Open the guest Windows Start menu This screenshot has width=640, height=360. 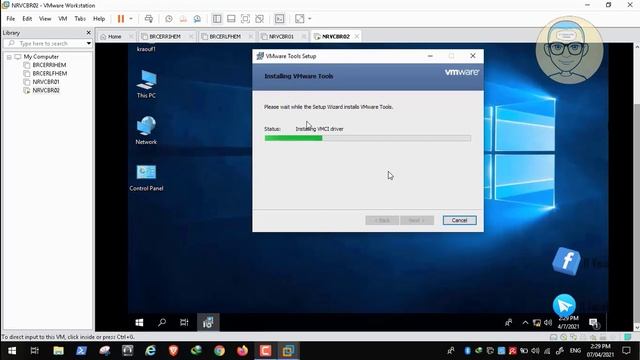click(x=139, y=322)
